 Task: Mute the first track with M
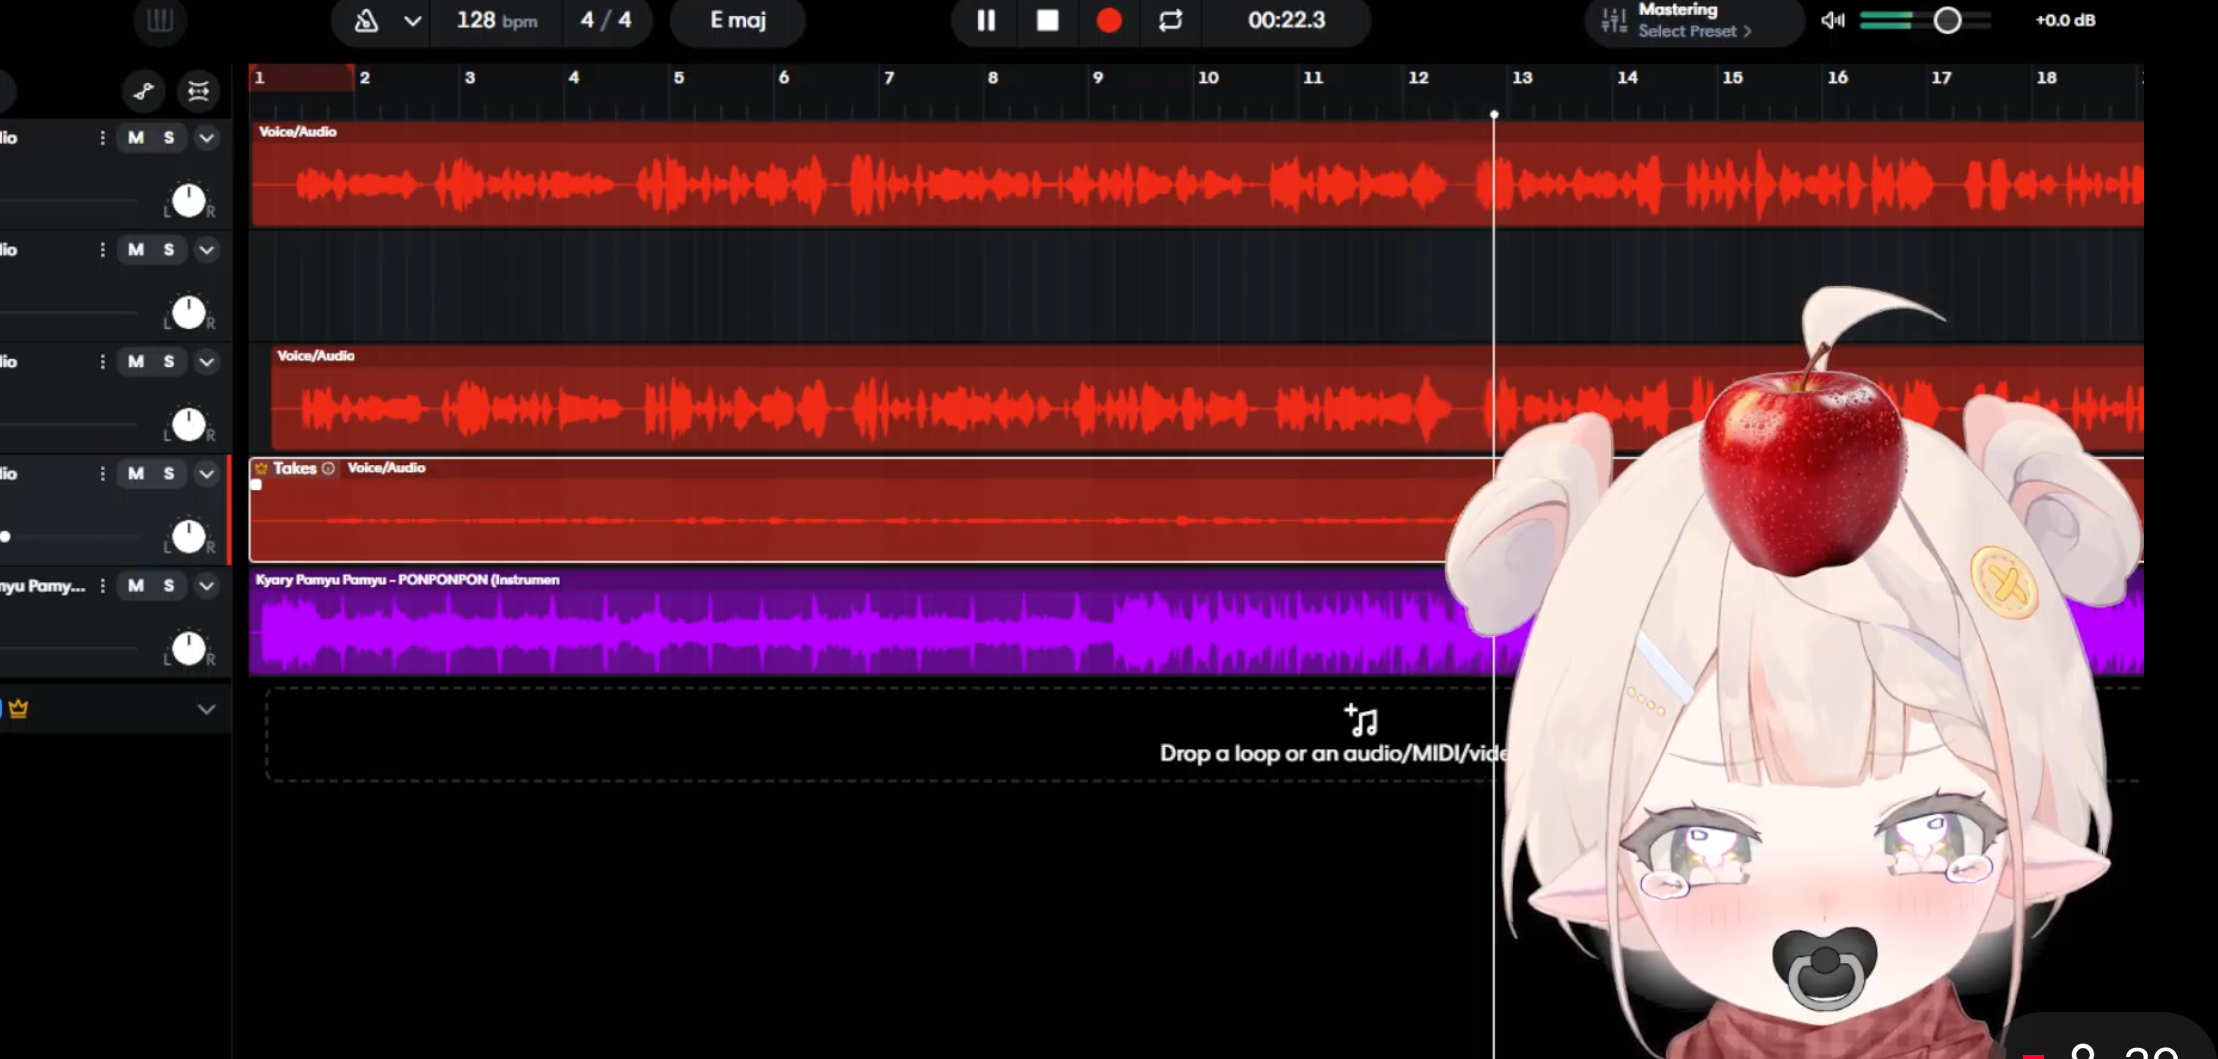click(136, 138)
